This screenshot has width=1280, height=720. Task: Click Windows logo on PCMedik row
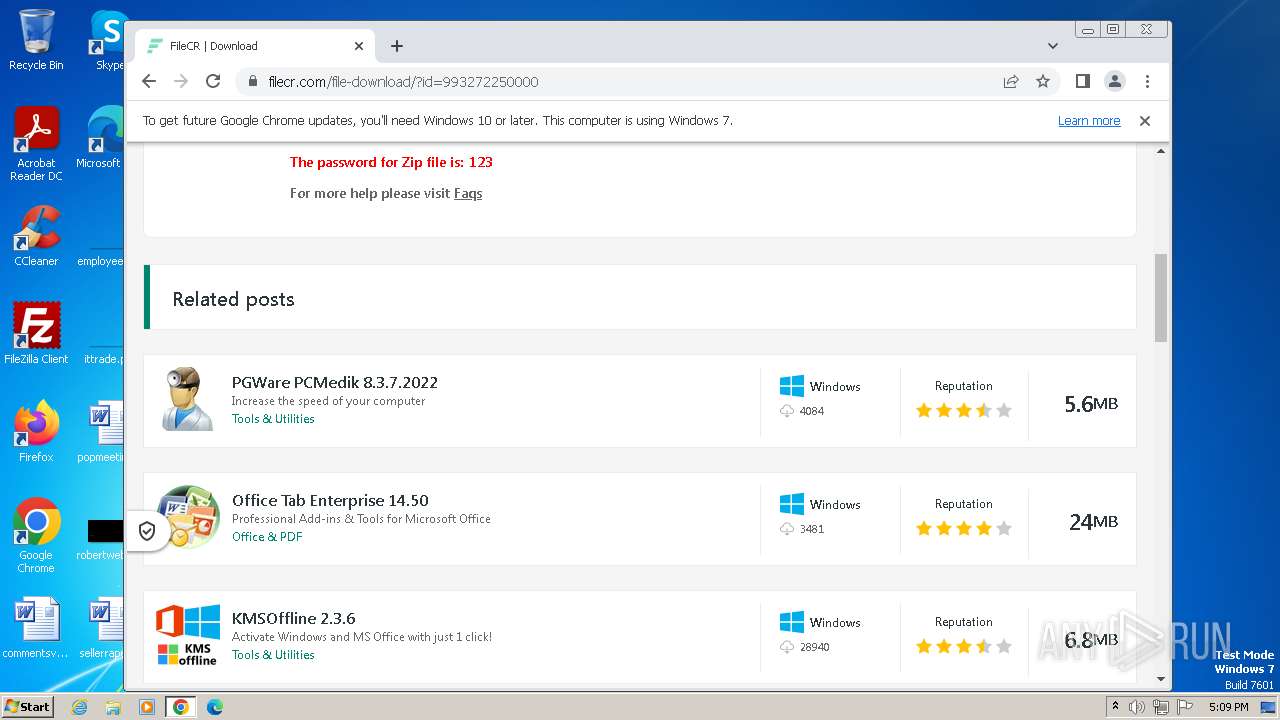coord(792,386)
